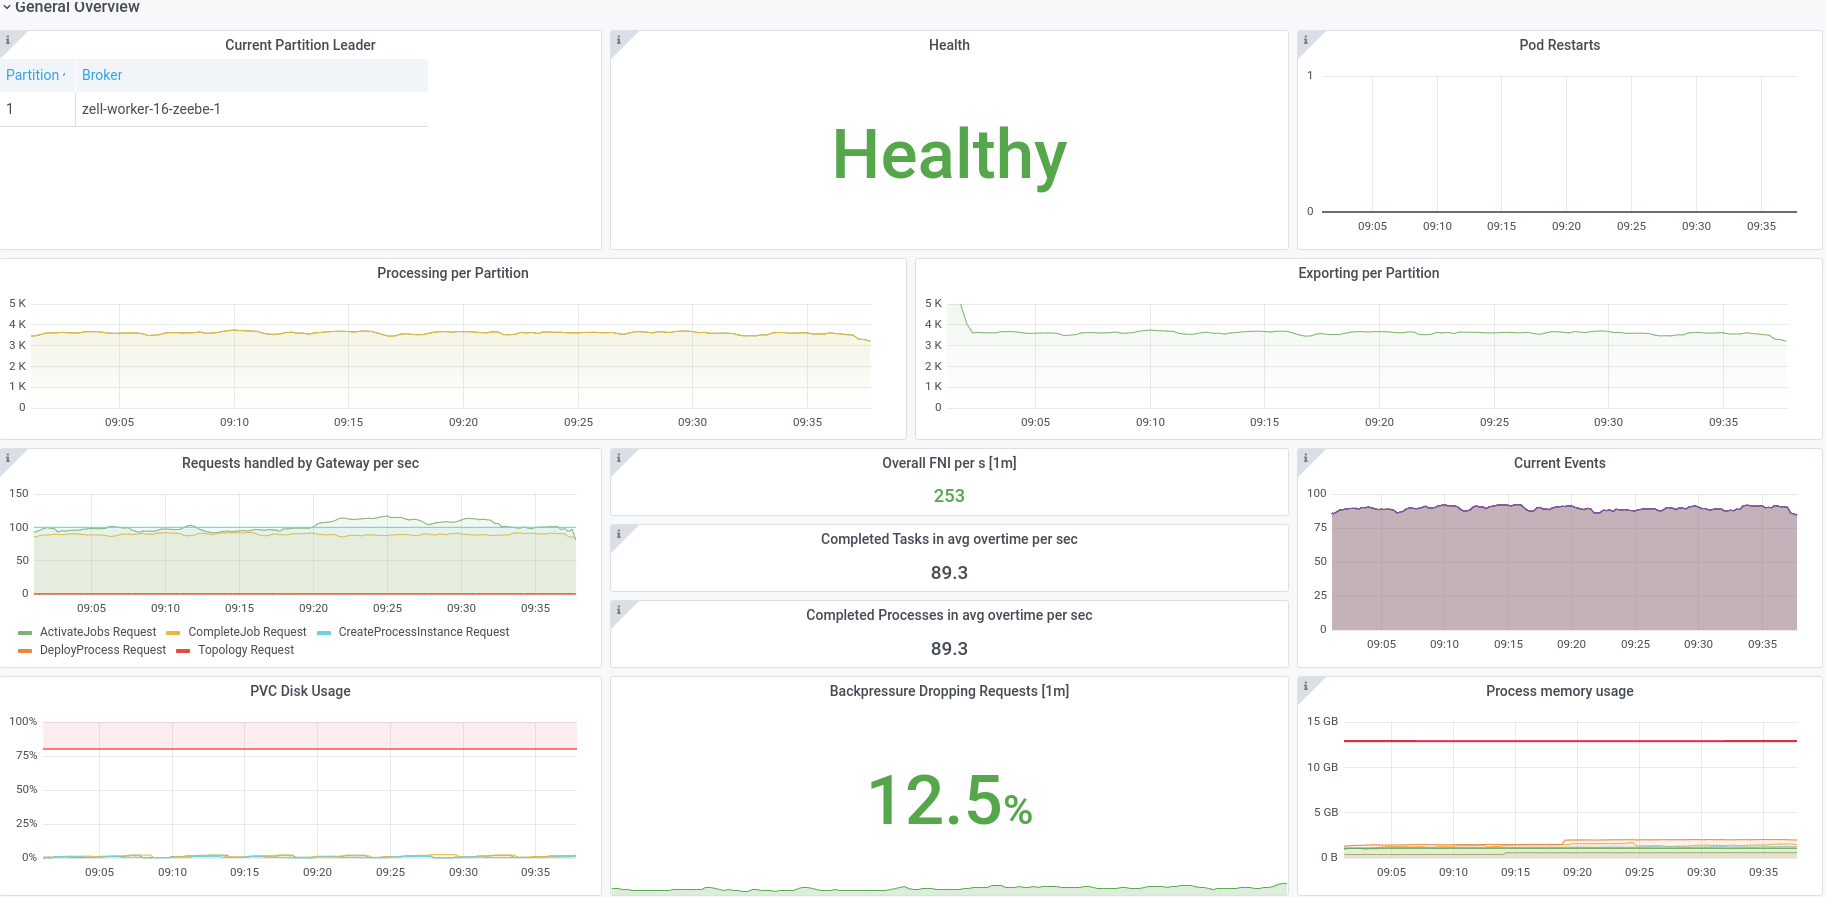Click orange DeployProcess legend color swatch

25,651
